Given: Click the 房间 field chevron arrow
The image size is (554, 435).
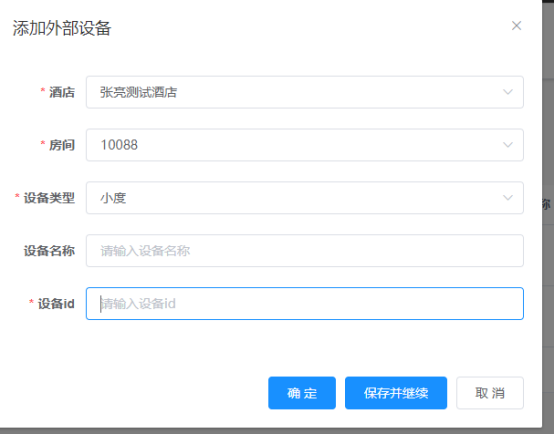Looking at the screenshot, I should pos(508,145).
